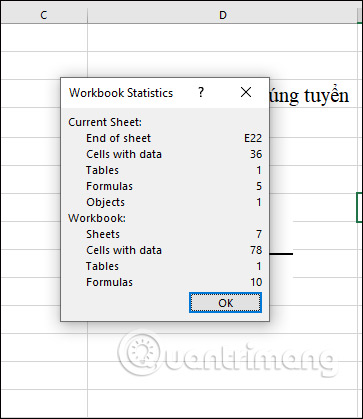
Task: Click the Current Sheet label
Action: pyautogui.click(x=105, y=122)
